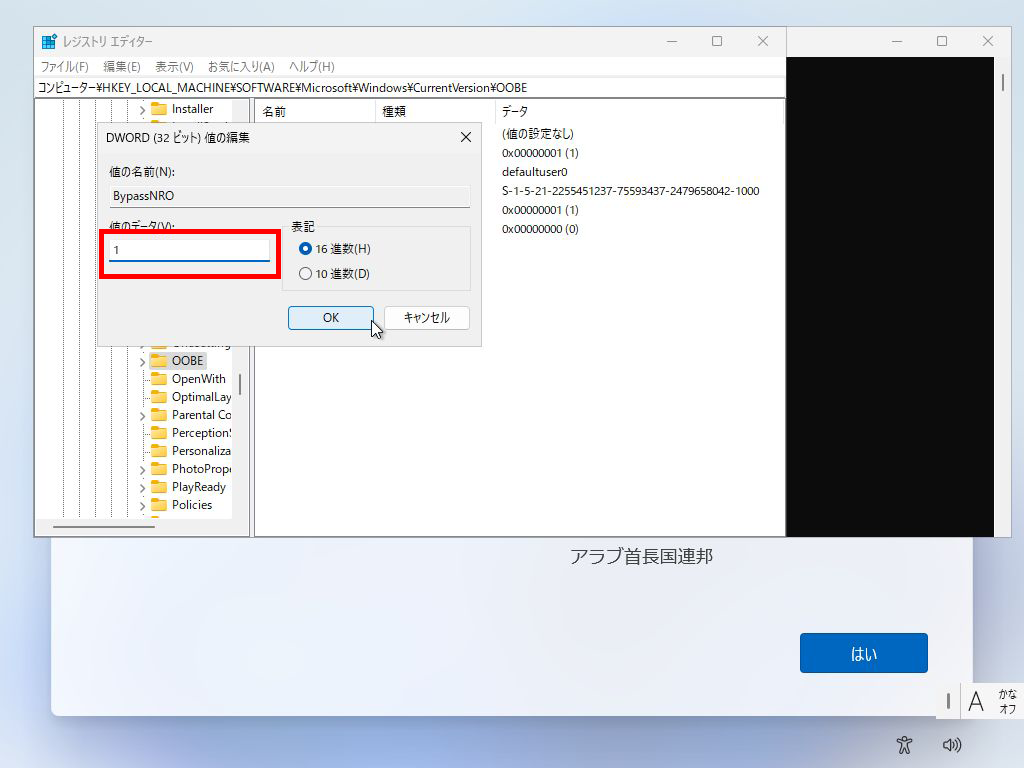Click the blue はい button
The height and width of the screenshot is (768, 1024).
(863, 653)
